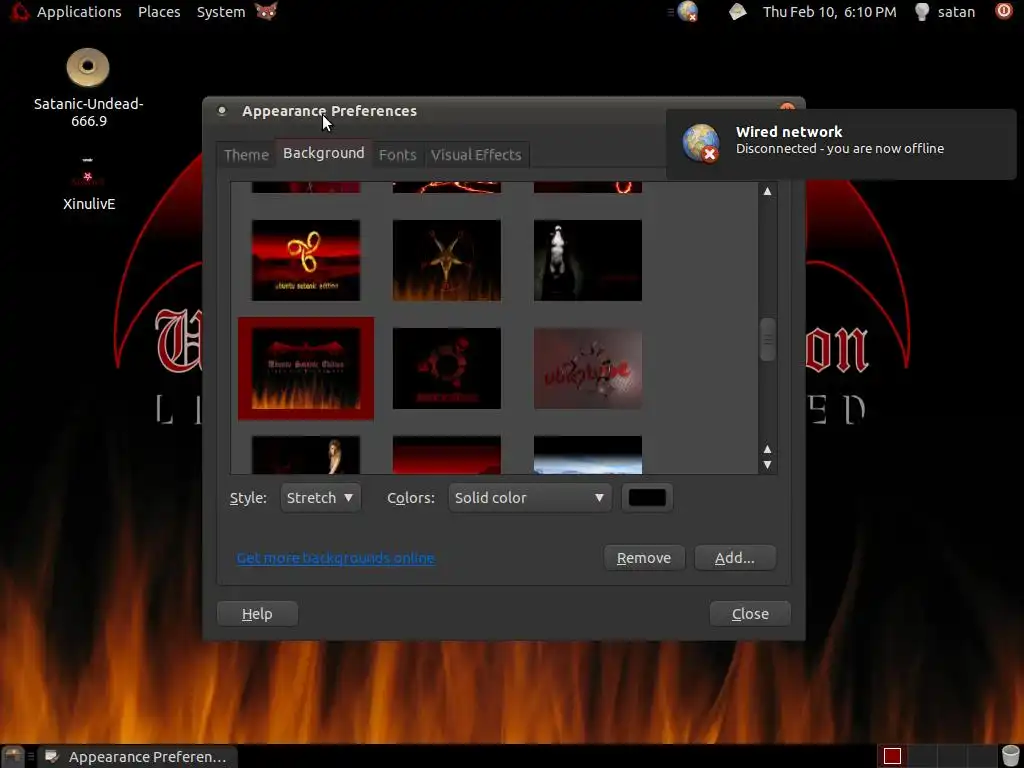Select the Satanic-Undead-666.9 disc desktop icon
This screenshot has height=768, width=1024.
(x=88, y=88)
